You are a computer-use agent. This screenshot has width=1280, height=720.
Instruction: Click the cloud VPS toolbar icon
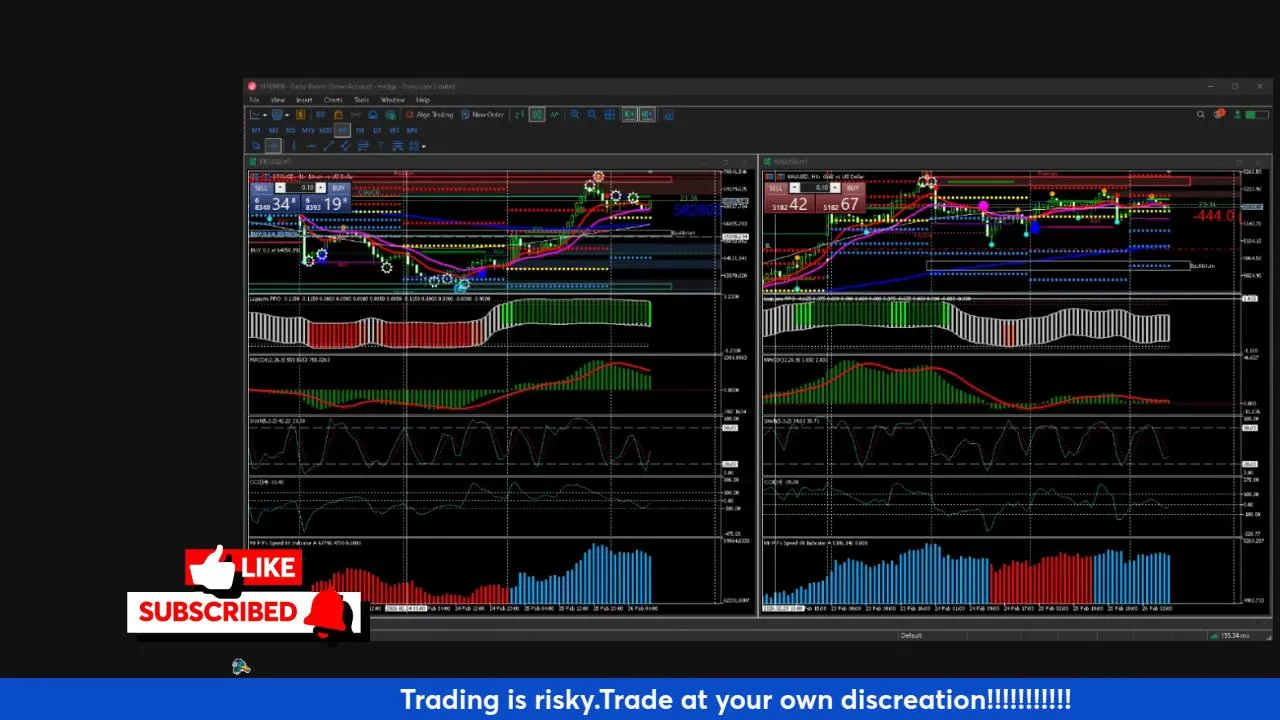click(373, 115)
